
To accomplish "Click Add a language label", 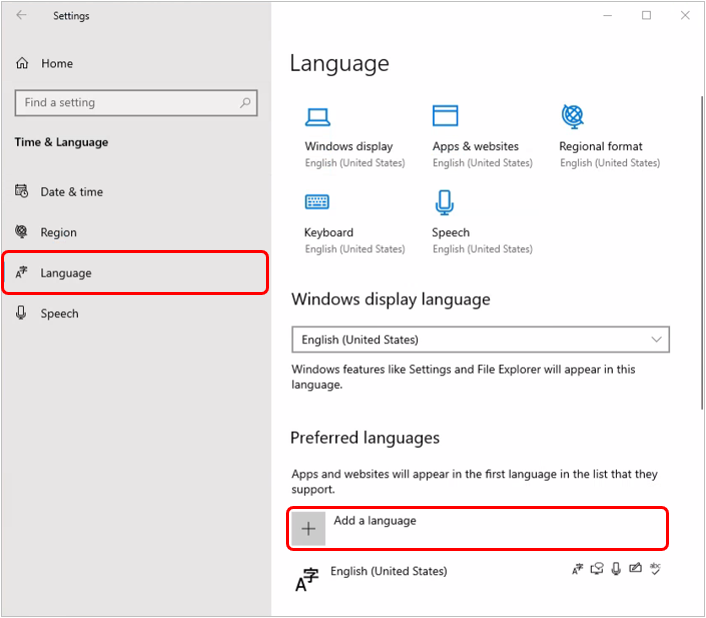I will tap(375, 521).
